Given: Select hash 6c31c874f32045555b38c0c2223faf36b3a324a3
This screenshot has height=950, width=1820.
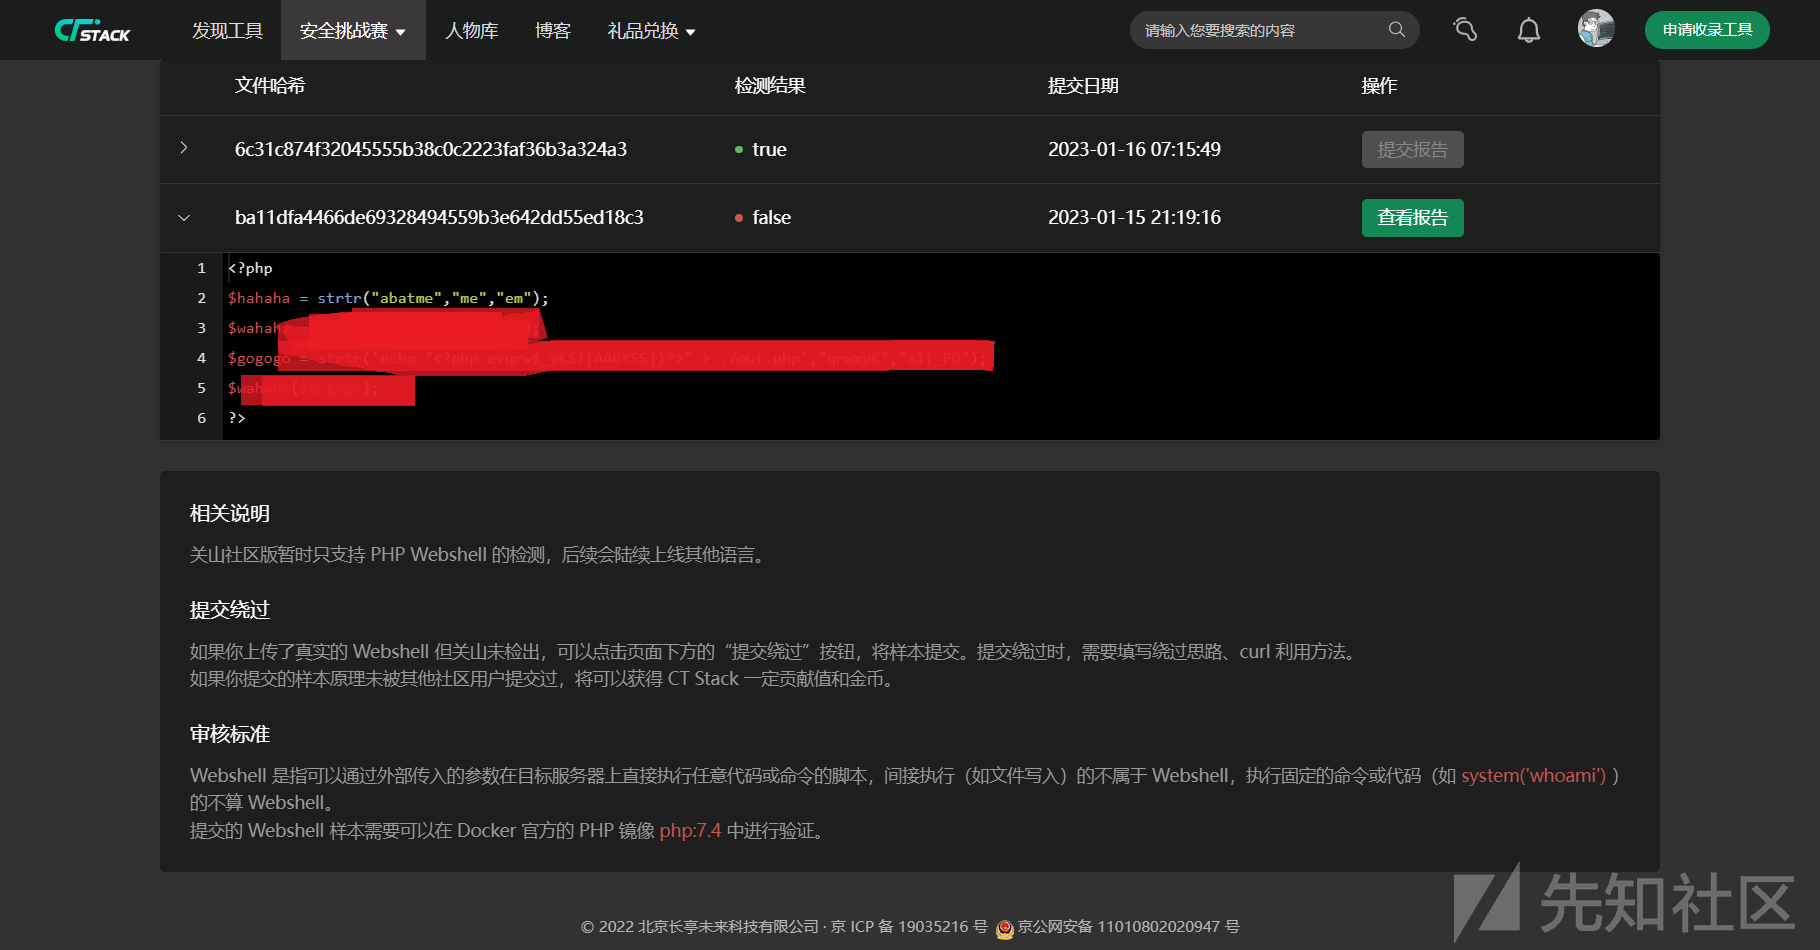Looking at the screenshot, I should click(x=431, y=149).
